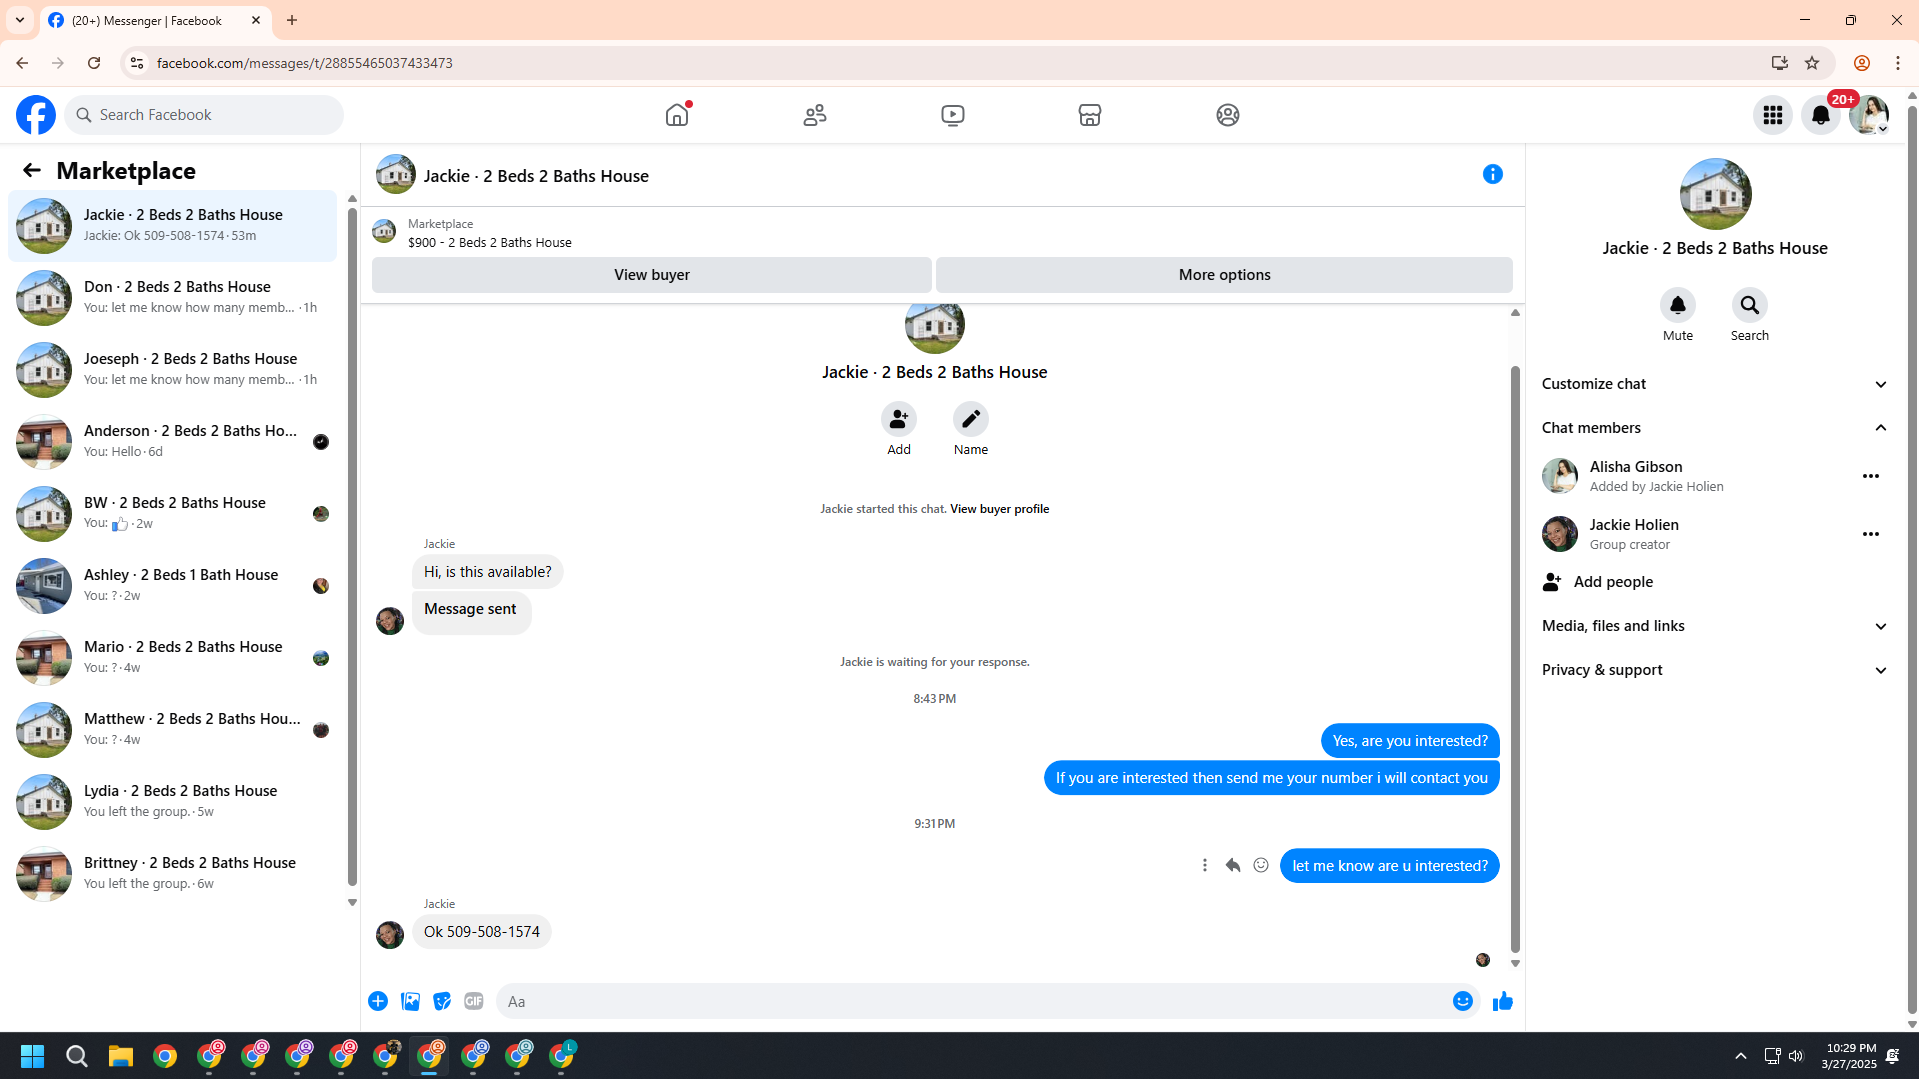Open a new browser tab
Viewport: 1919px width, 1079px height.
(292, 20)
